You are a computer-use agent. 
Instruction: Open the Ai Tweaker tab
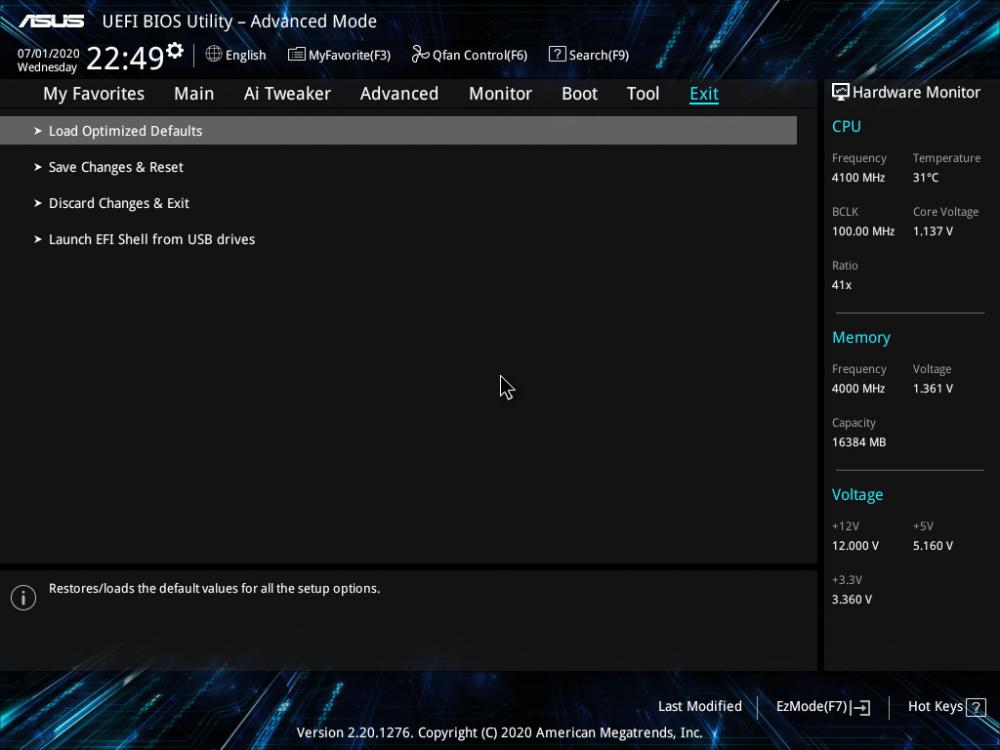click(287, 94)
